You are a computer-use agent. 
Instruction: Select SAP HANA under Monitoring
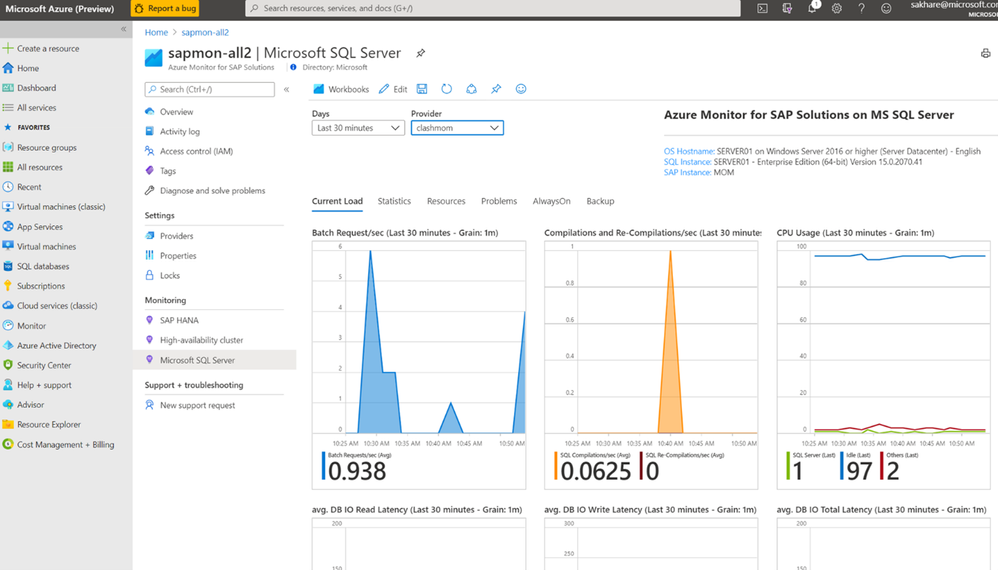pos(179,320)
